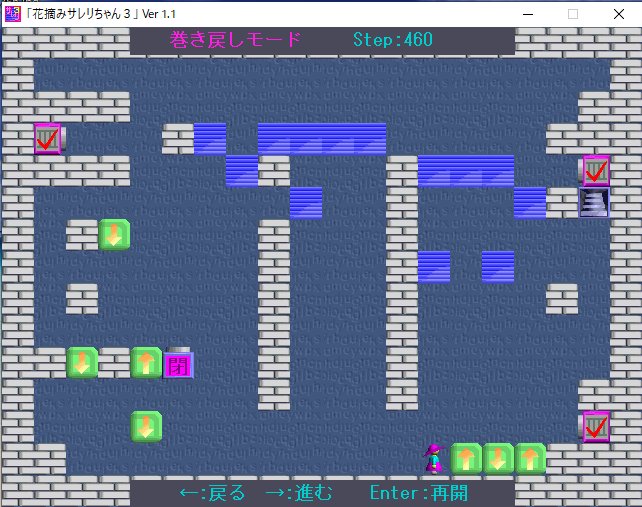The height and width of the screenshot is (507, 642).
Task: Click the lowest down arrow block on the left
Action: (146, 426)
